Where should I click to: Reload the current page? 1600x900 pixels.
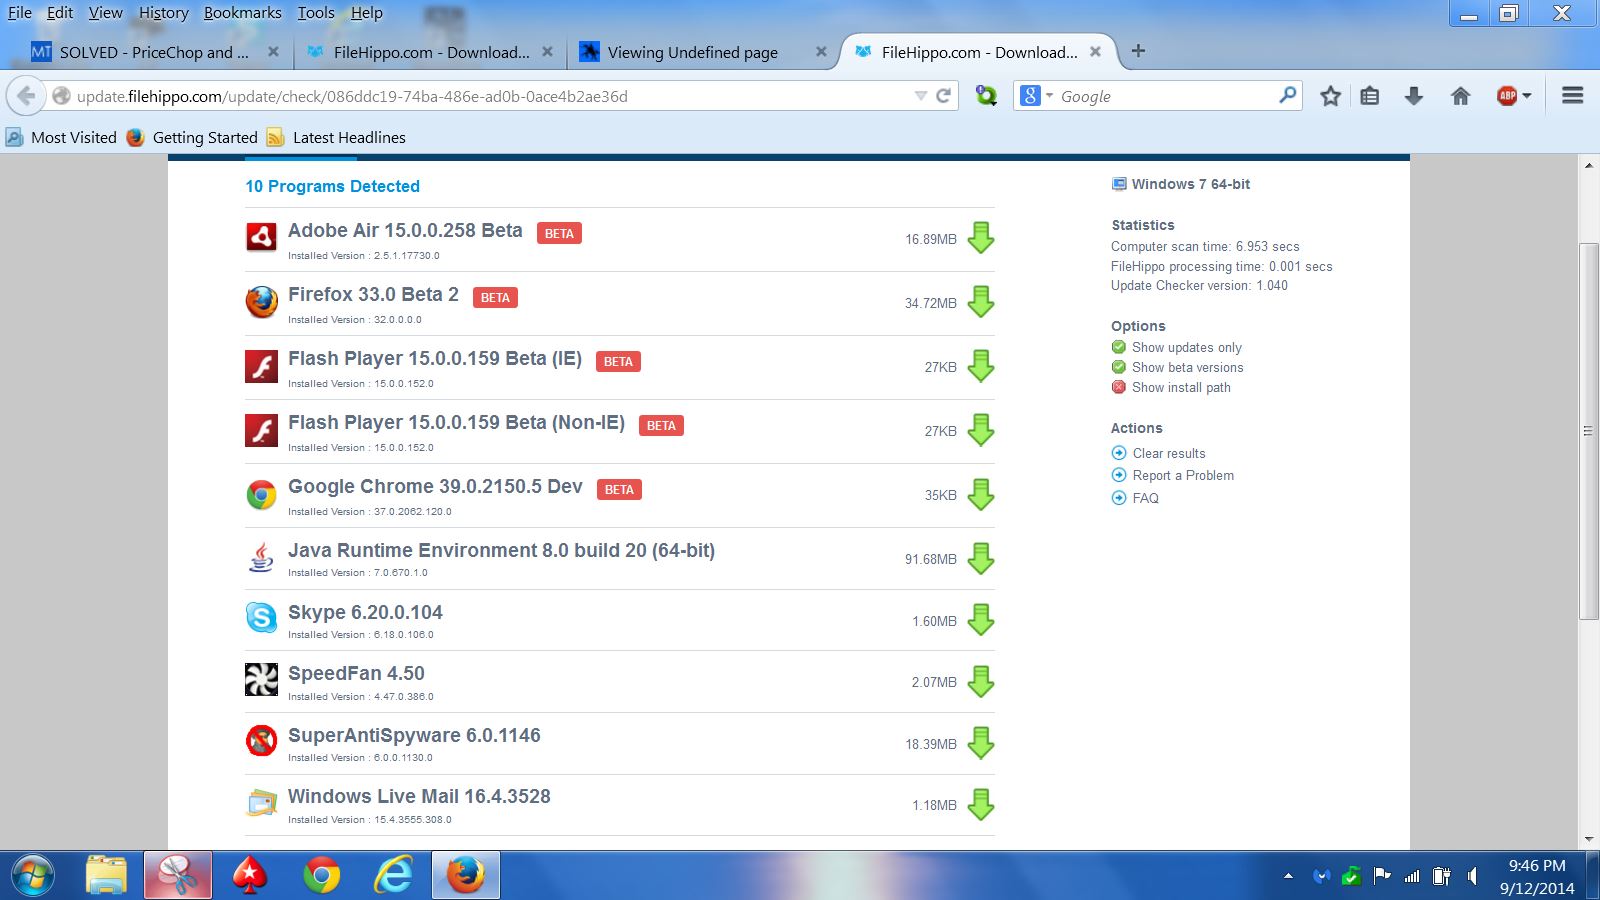pos(943,96)
